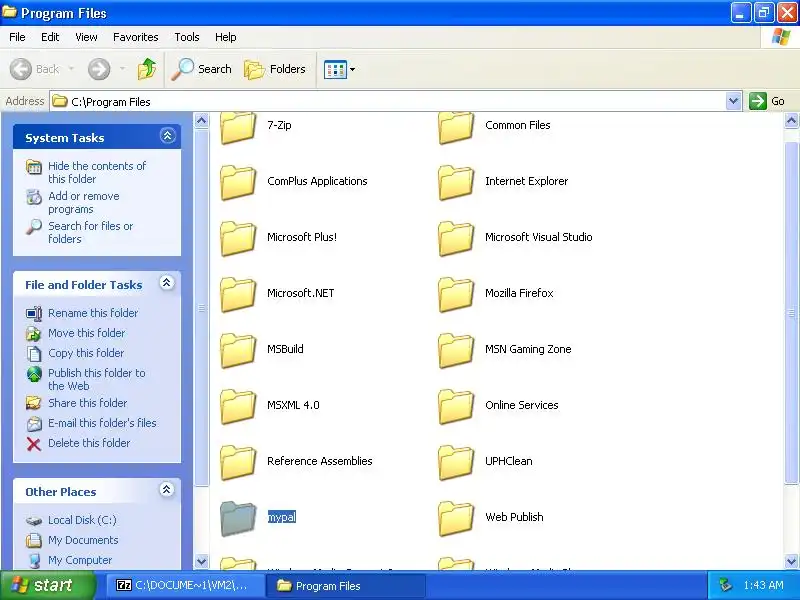Click the system tray network icon

point(724,585)
